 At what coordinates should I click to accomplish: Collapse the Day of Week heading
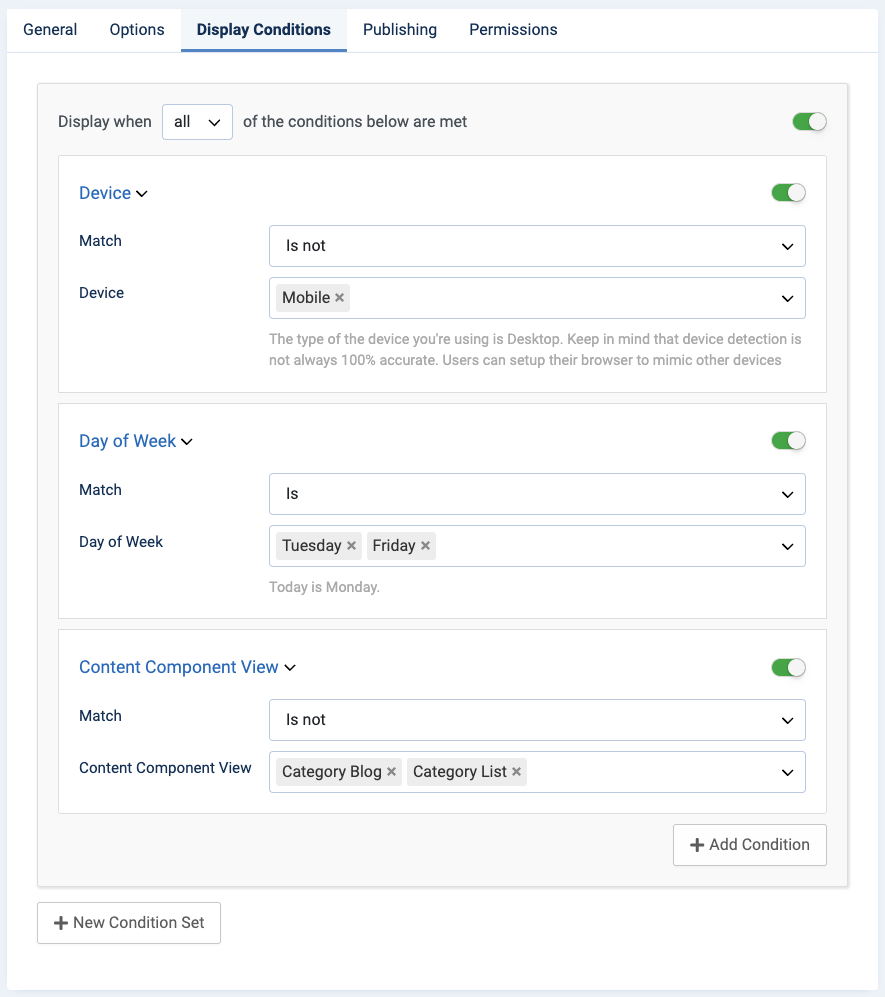click(135, 441)
